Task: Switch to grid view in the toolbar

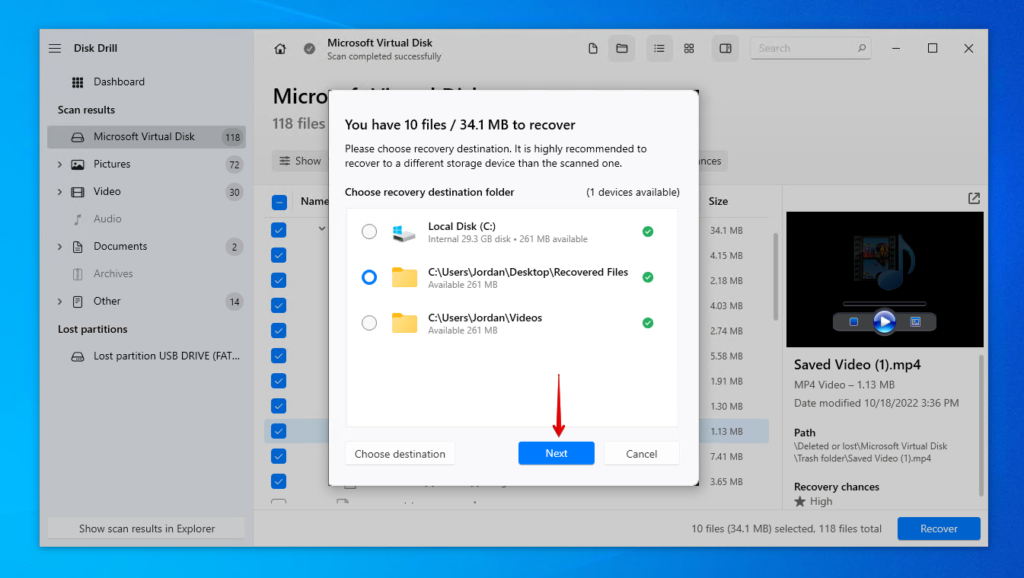Action: (x=689, y=47)
